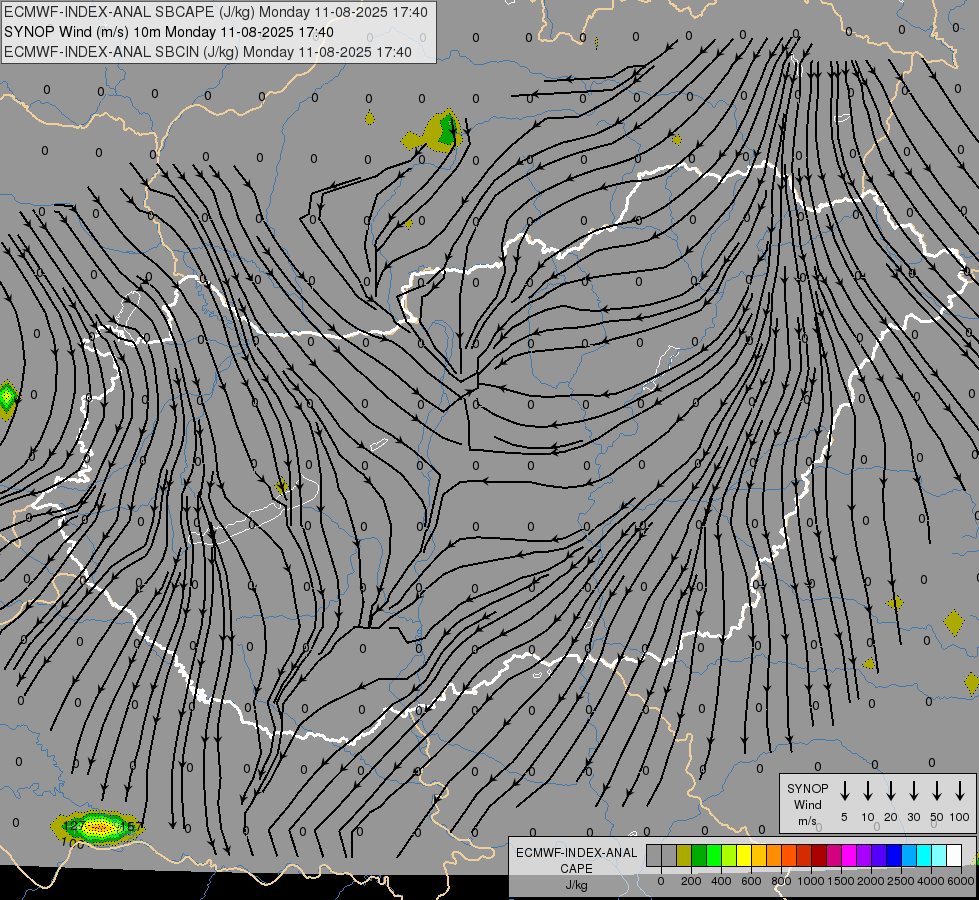Image resolution: width=979 pixels, height=900 pixels.
Task: Select the yellow-green CAPE legend swatch
Action: click(729, 855)
